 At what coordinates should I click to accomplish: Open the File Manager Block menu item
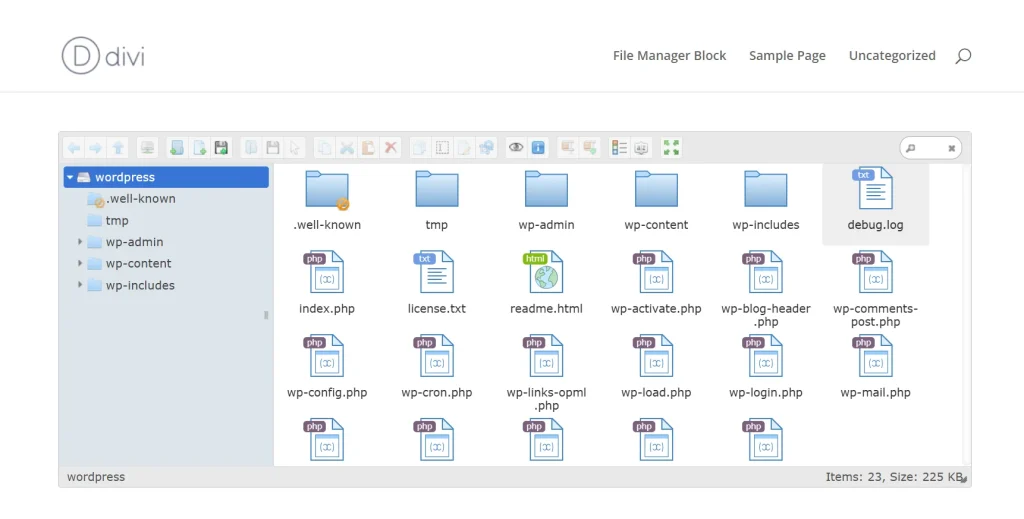tap(669, 55)
